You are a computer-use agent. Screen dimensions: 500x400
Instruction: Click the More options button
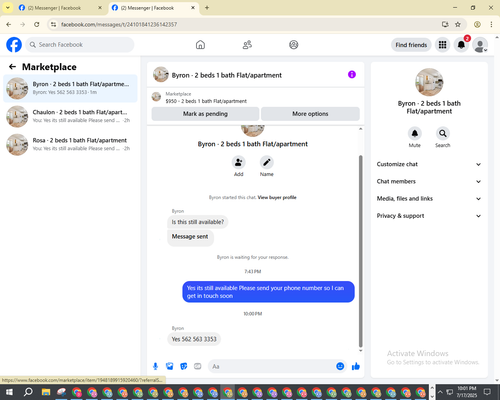coord(310,114)
